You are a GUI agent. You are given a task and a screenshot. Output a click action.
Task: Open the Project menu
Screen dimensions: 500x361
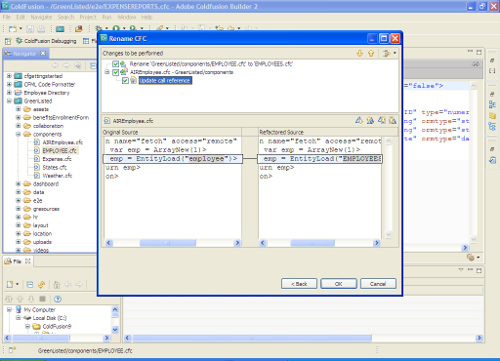pos(88,17)
